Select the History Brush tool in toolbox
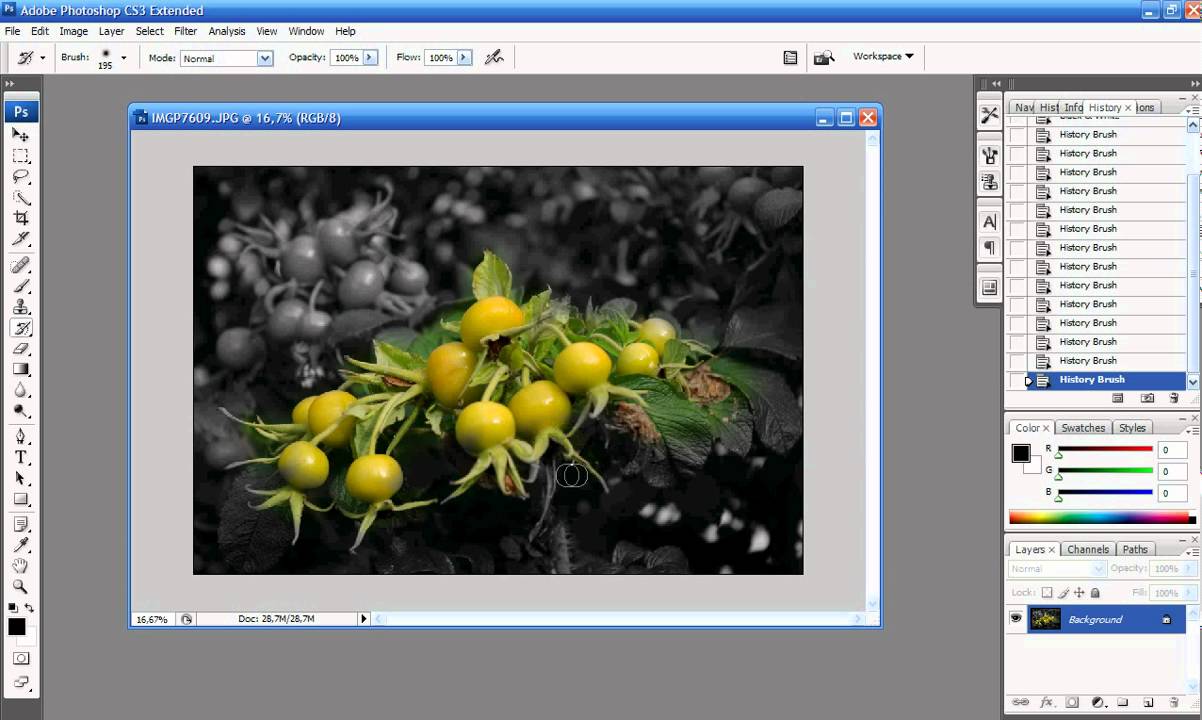 click(20, 328)
